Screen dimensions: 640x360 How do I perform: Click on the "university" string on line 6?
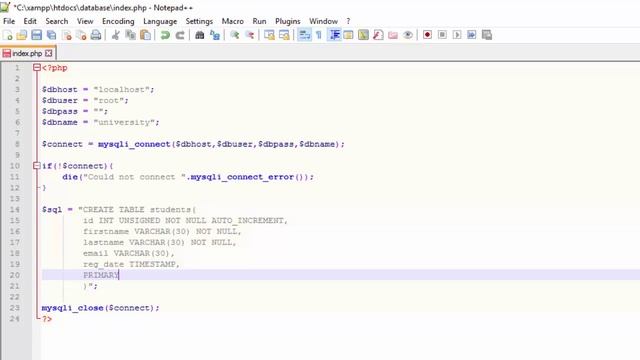[x=124, y=122]
